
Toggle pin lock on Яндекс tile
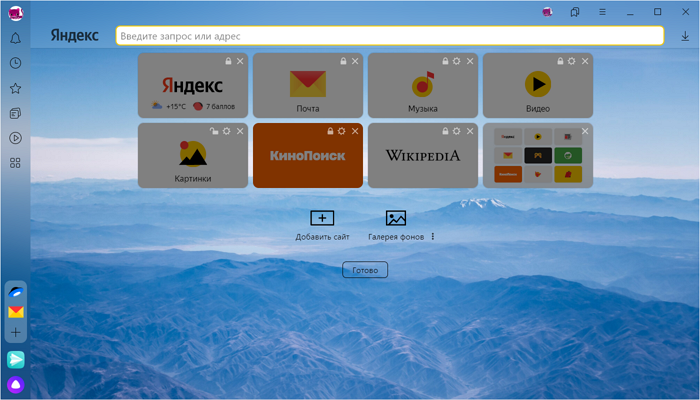[228, 61]
